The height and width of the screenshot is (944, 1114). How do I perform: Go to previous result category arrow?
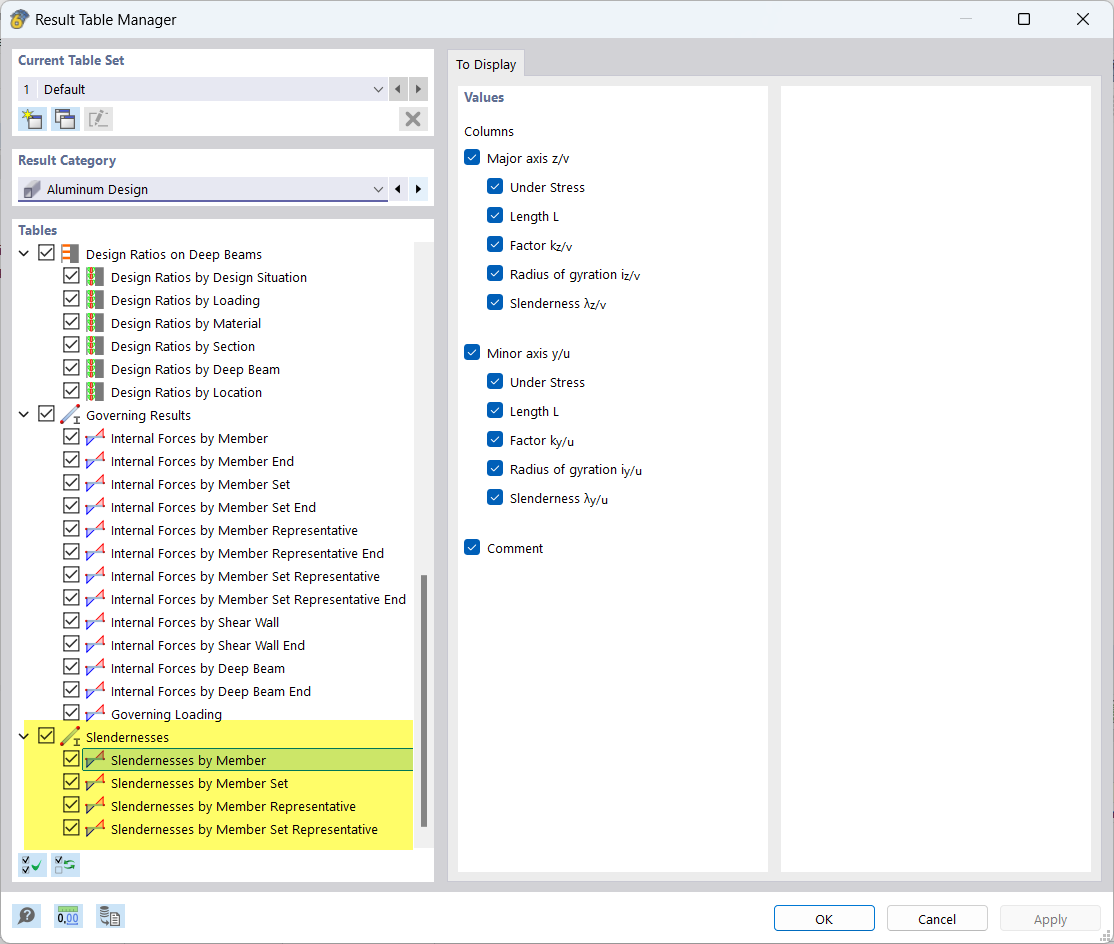[x=398, y=190]
